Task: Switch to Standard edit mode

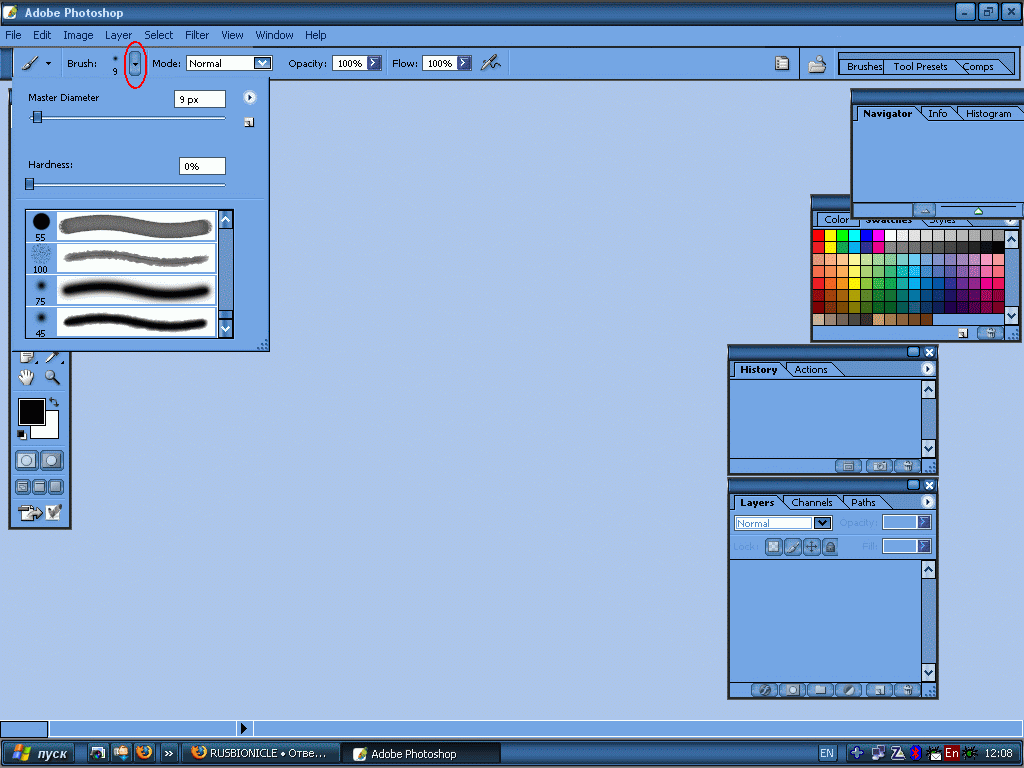Action: click(x=27, y=460)
